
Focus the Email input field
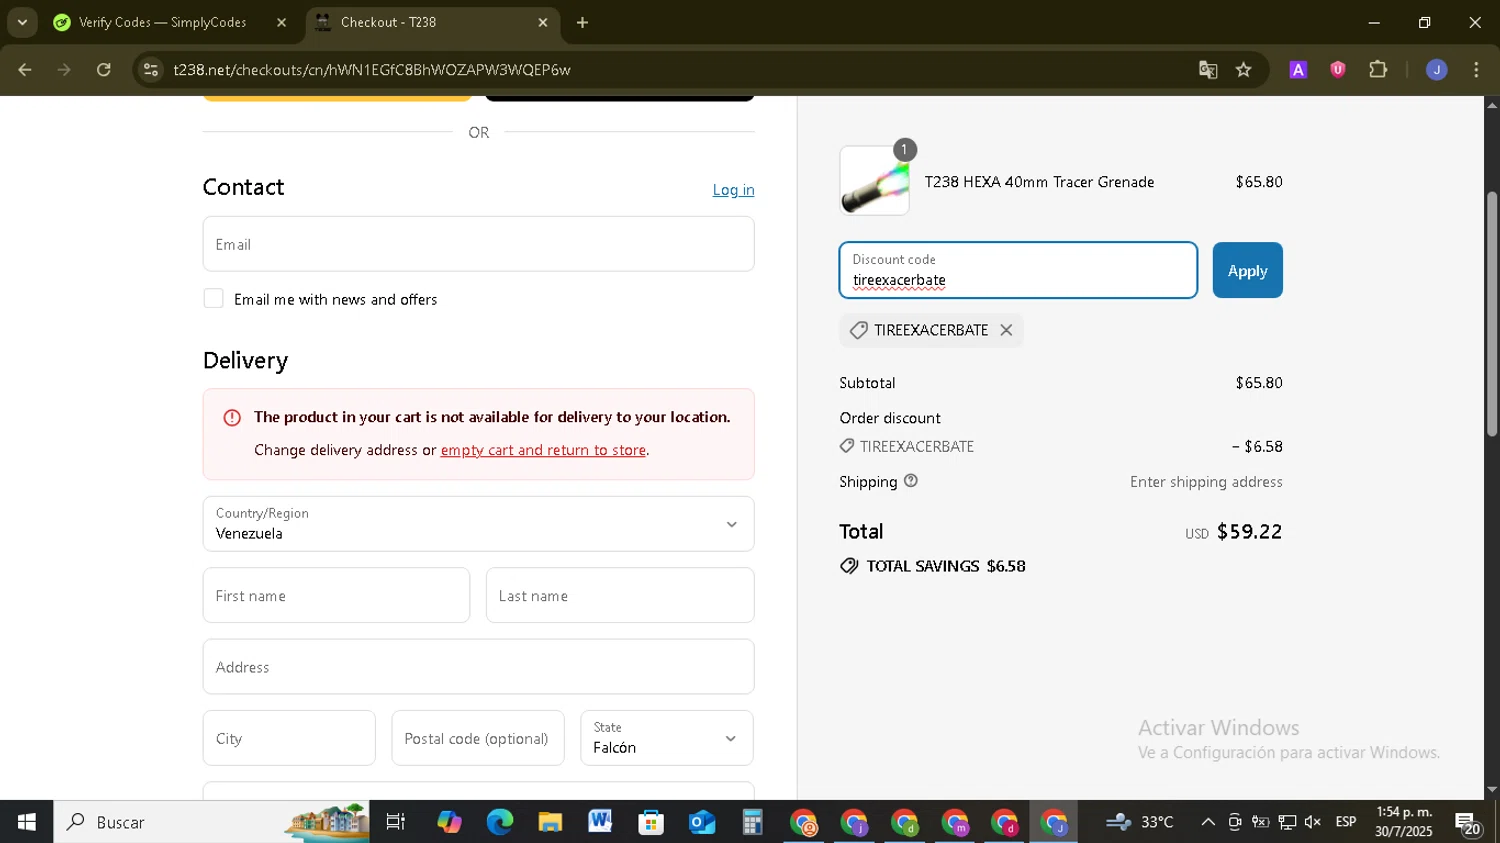click(478, 244)
